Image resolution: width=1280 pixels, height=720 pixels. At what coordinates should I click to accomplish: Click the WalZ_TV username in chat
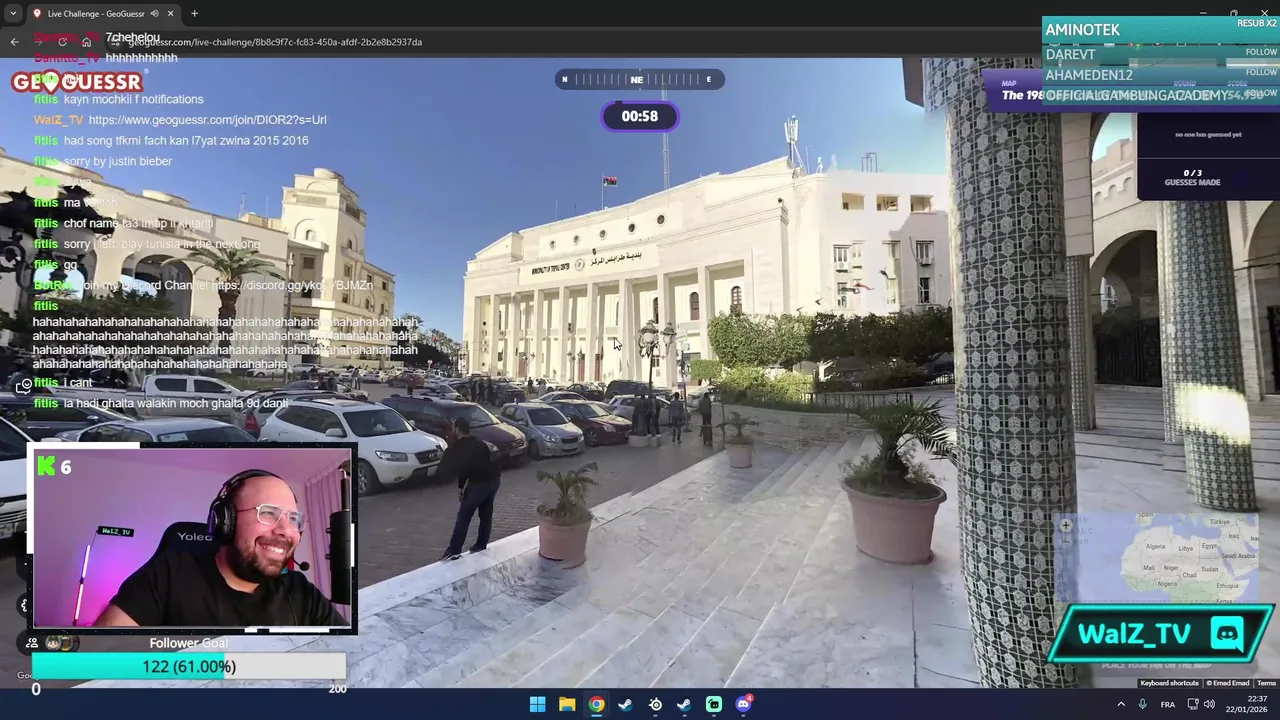59,120
